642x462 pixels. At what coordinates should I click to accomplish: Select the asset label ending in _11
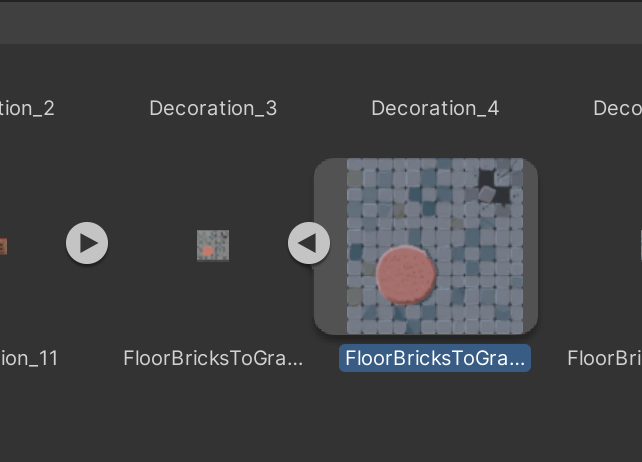point(29,358)
